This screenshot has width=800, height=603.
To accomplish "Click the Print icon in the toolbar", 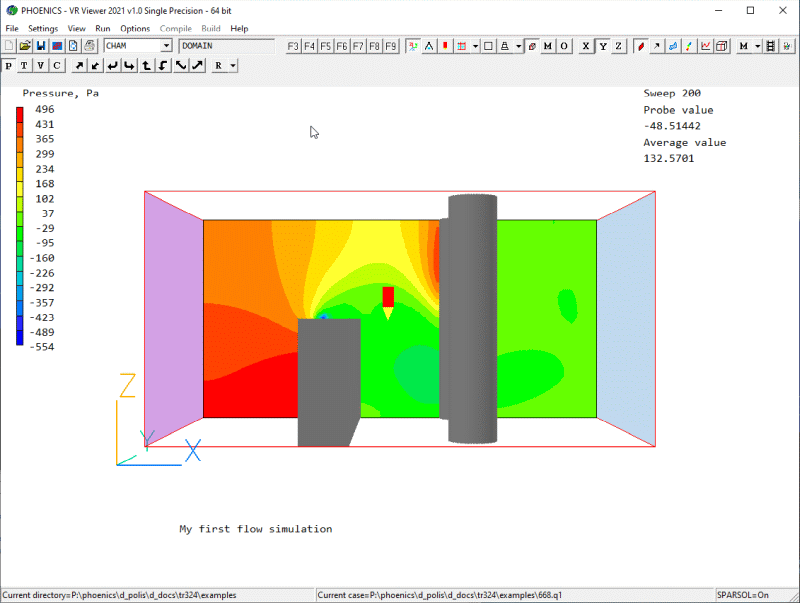I will coord(89,46).
